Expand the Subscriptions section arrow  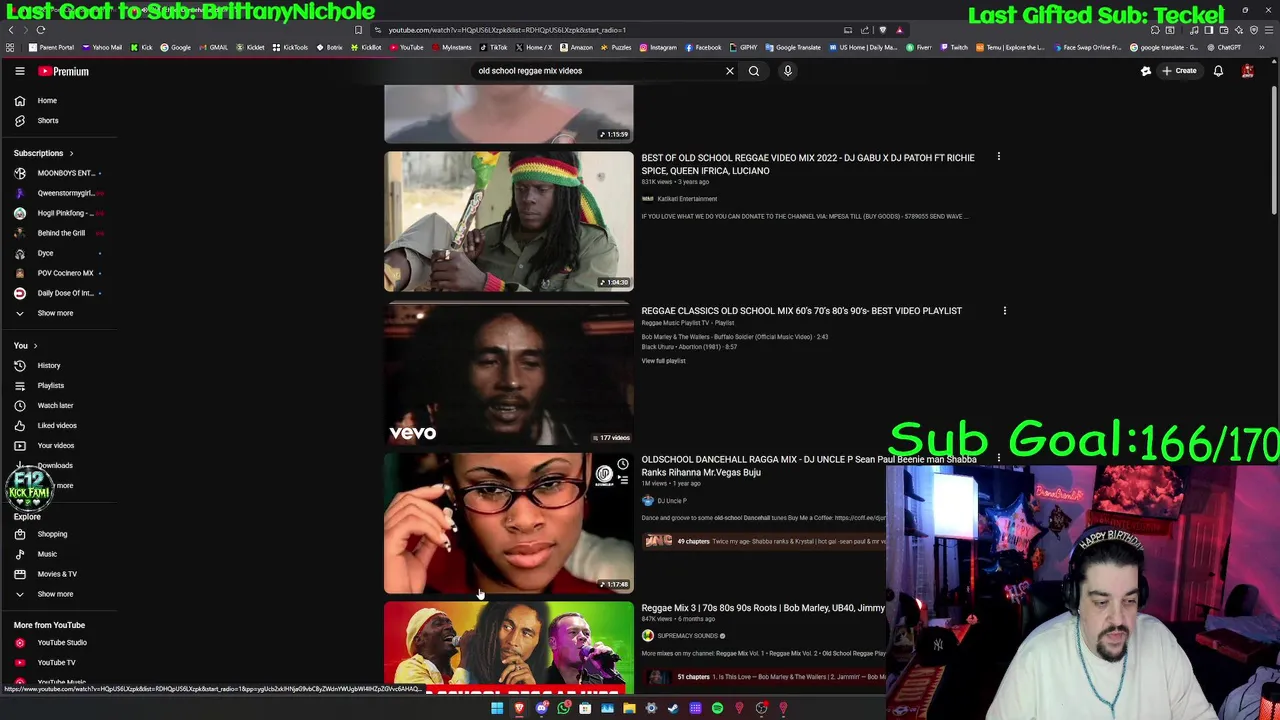pyautogui.click(x=71, y=153)
